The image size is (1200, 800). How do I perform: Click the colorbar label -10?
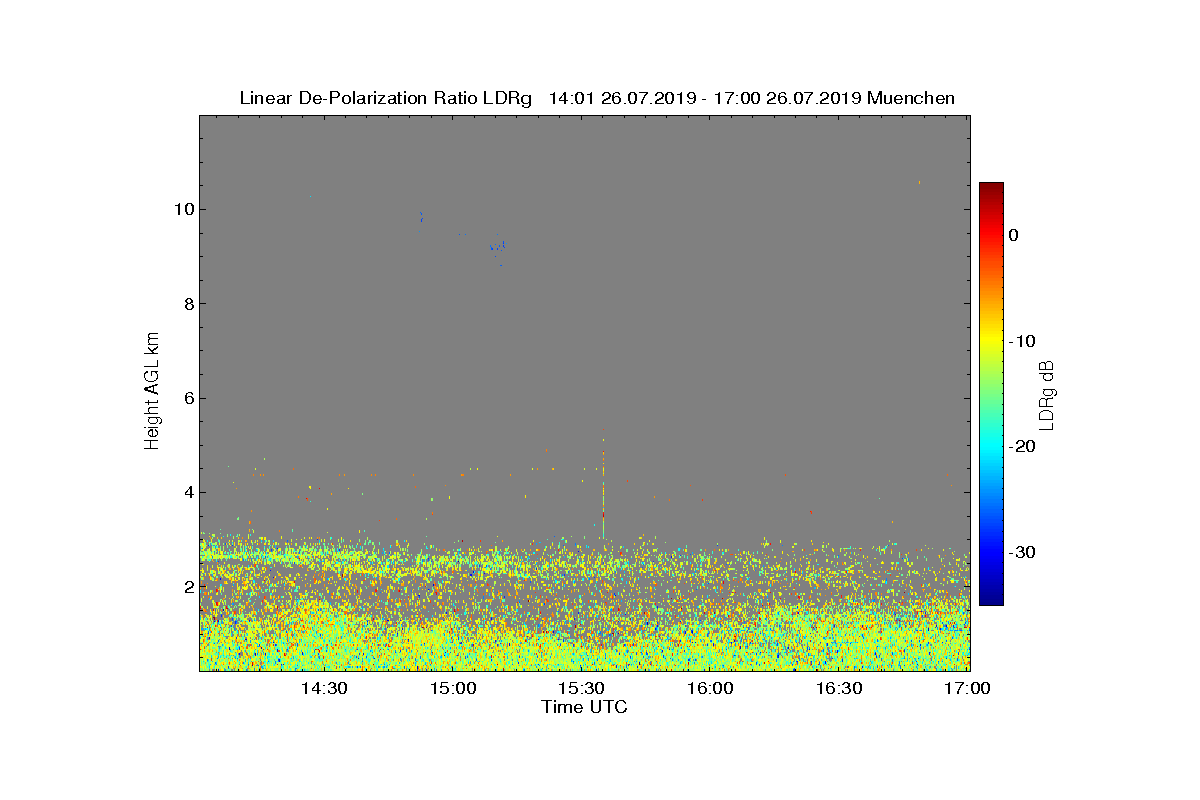point(1022,341)
